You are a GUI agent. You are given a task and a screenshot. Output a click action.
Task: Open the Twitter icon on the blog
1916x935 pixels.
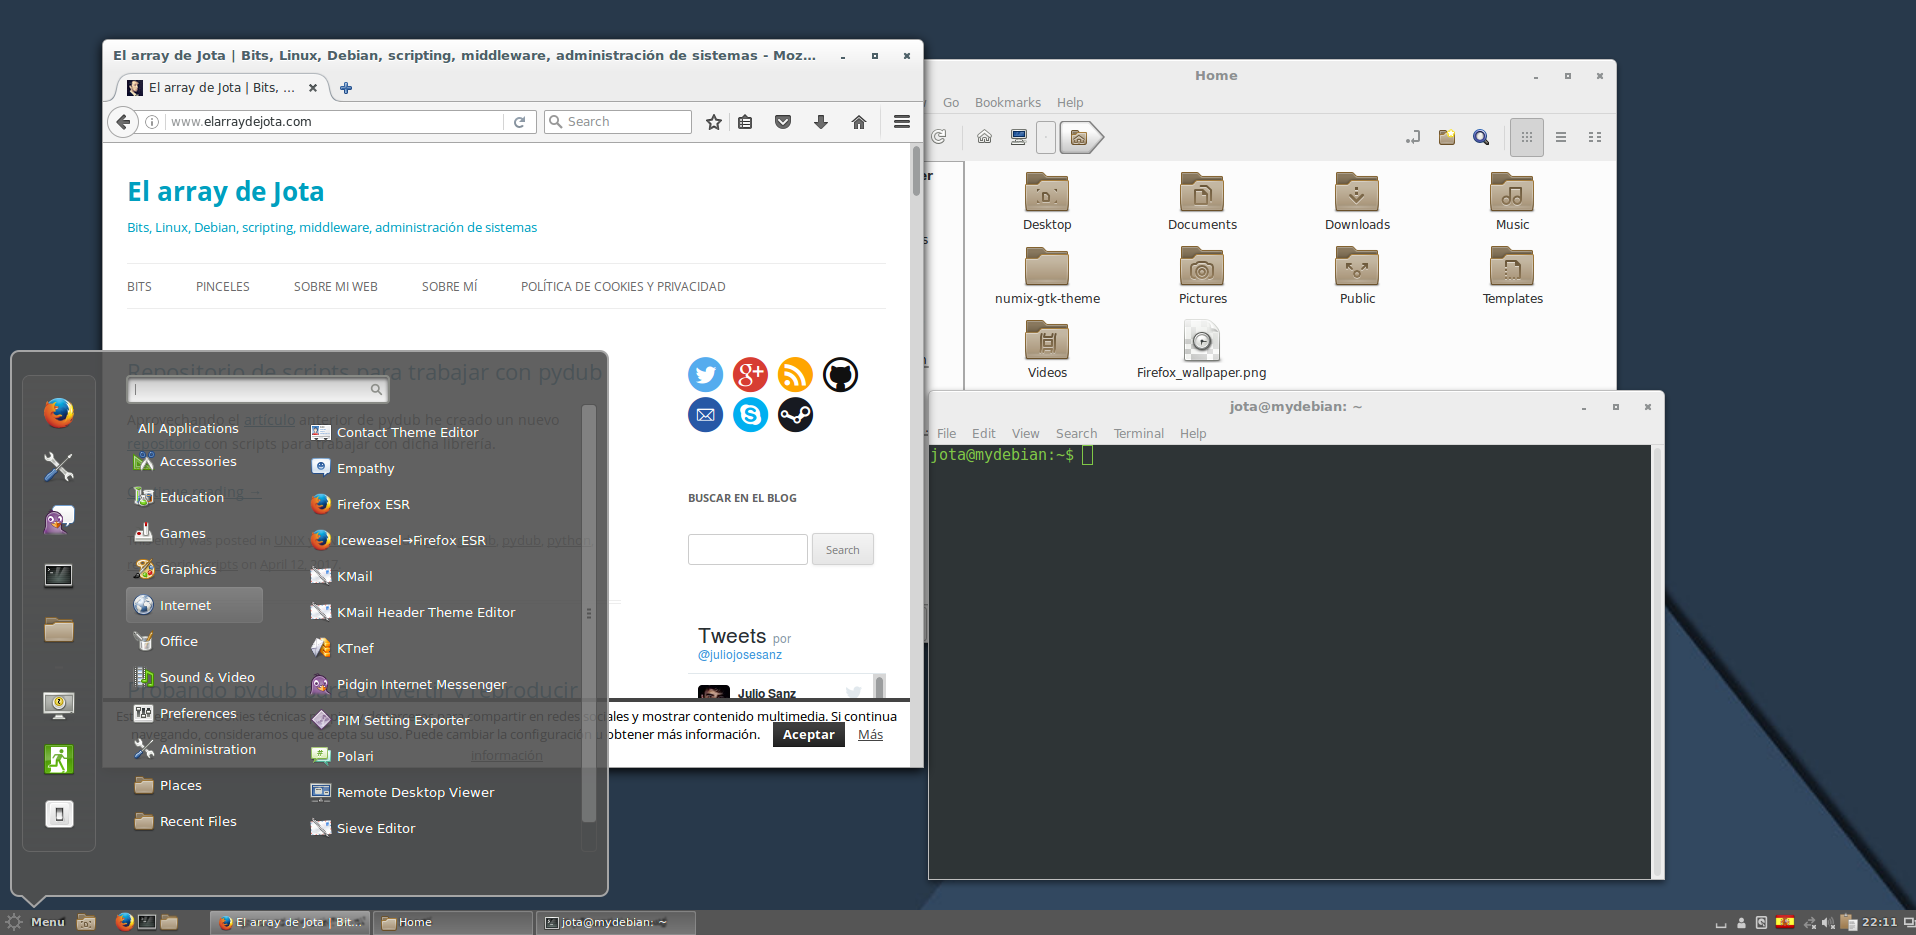tap(706, 374)
